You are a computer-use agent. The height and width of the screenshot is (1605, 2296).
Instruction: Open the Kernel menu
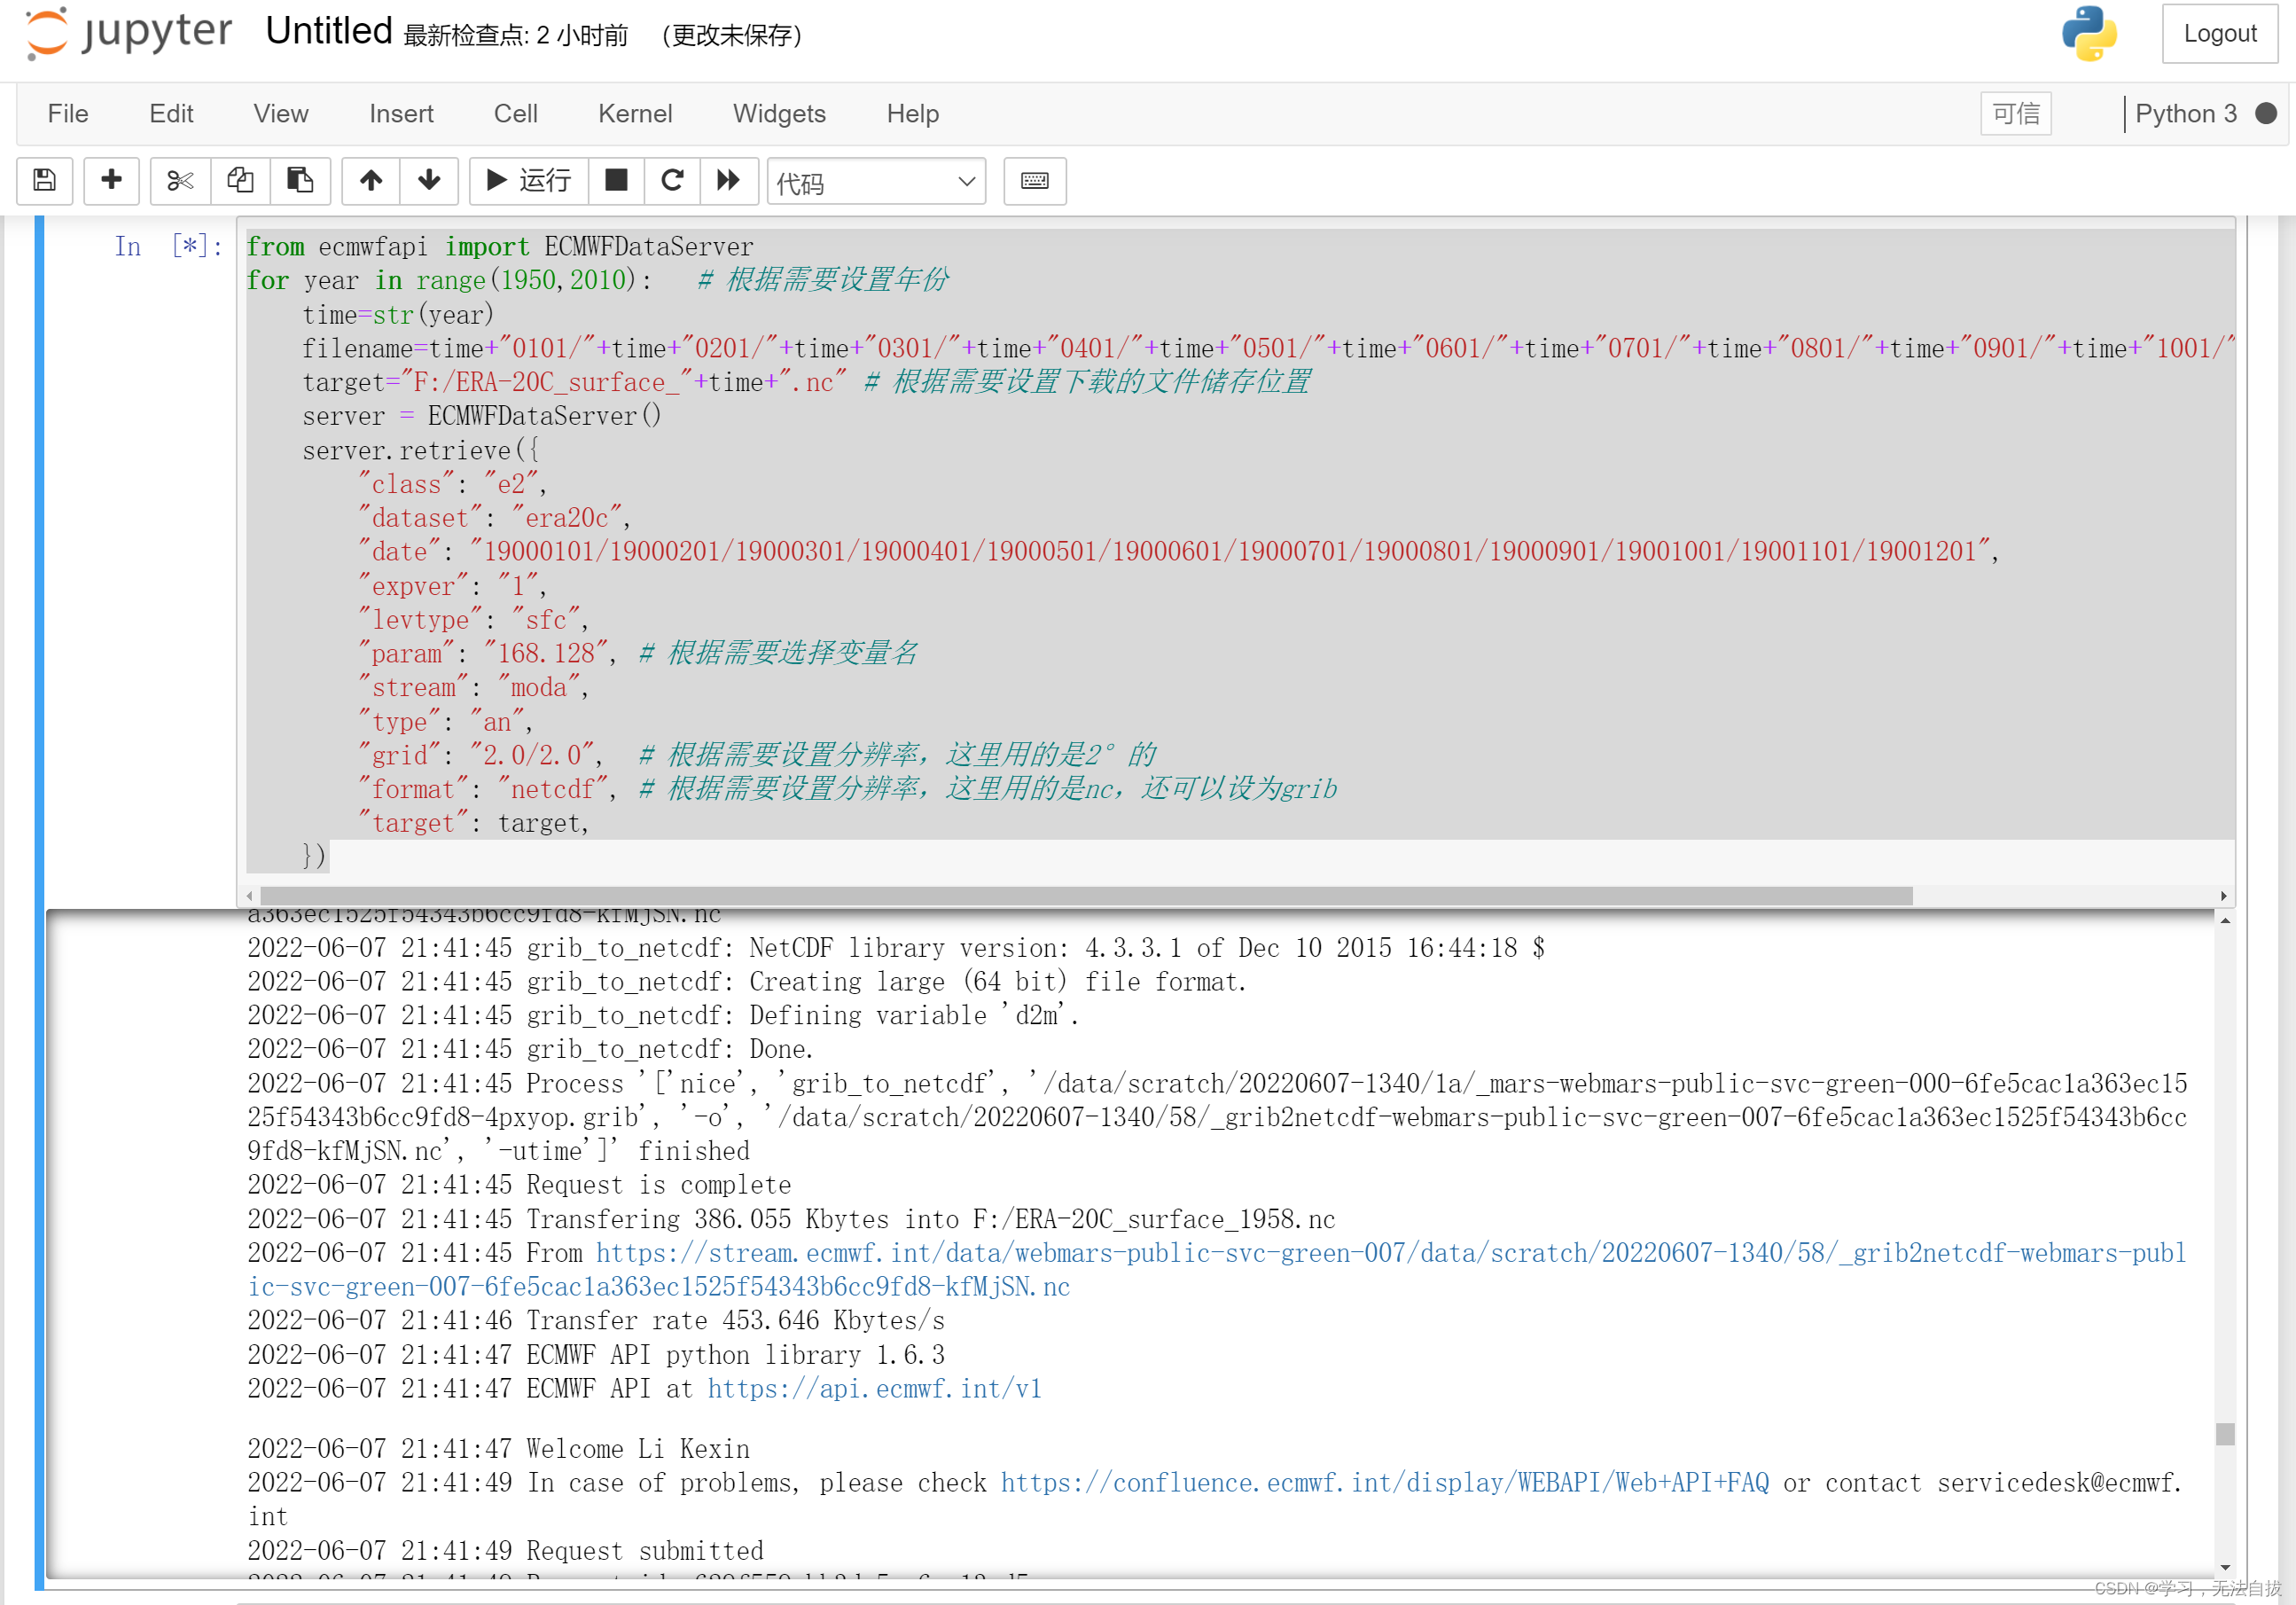point(636,114)
